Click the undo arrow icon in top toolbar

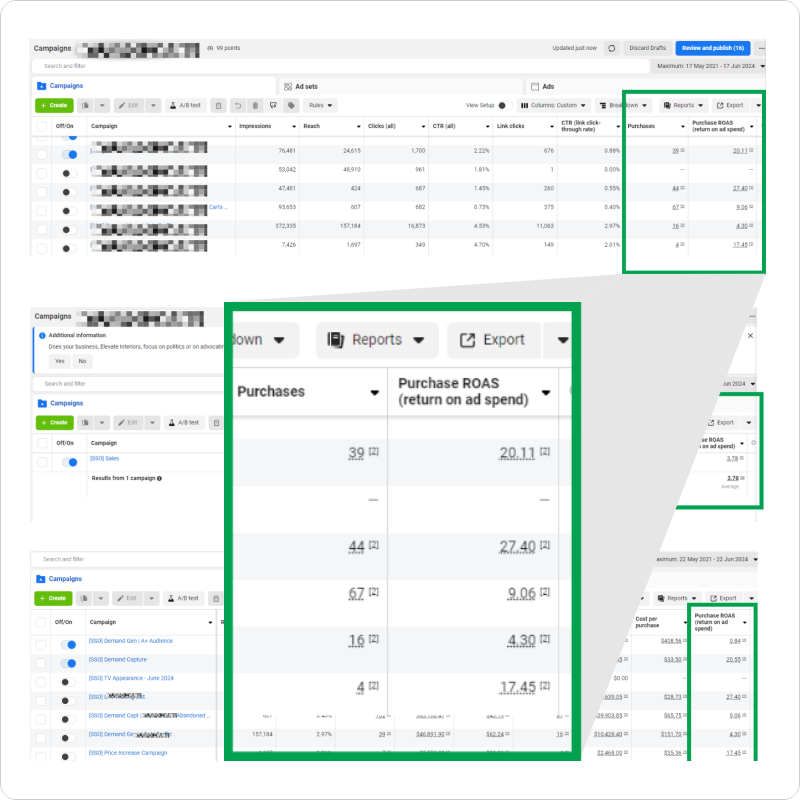237,105
